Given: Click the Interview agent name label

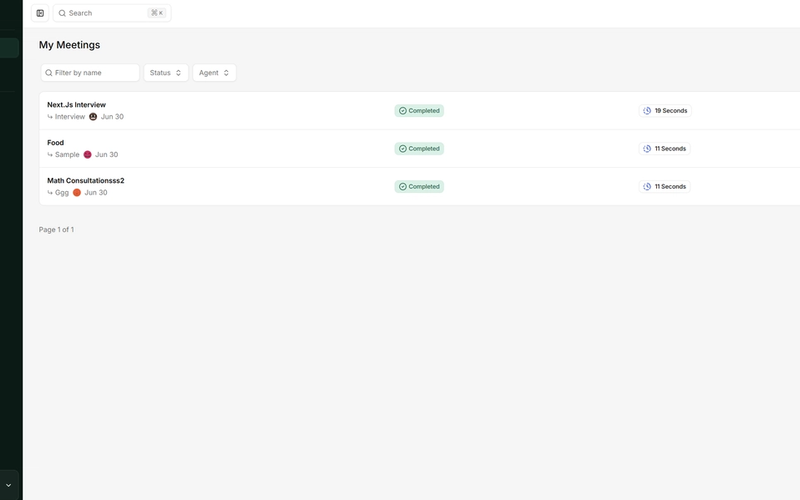Looking at the screenshot, I should [x=70, y=117].
